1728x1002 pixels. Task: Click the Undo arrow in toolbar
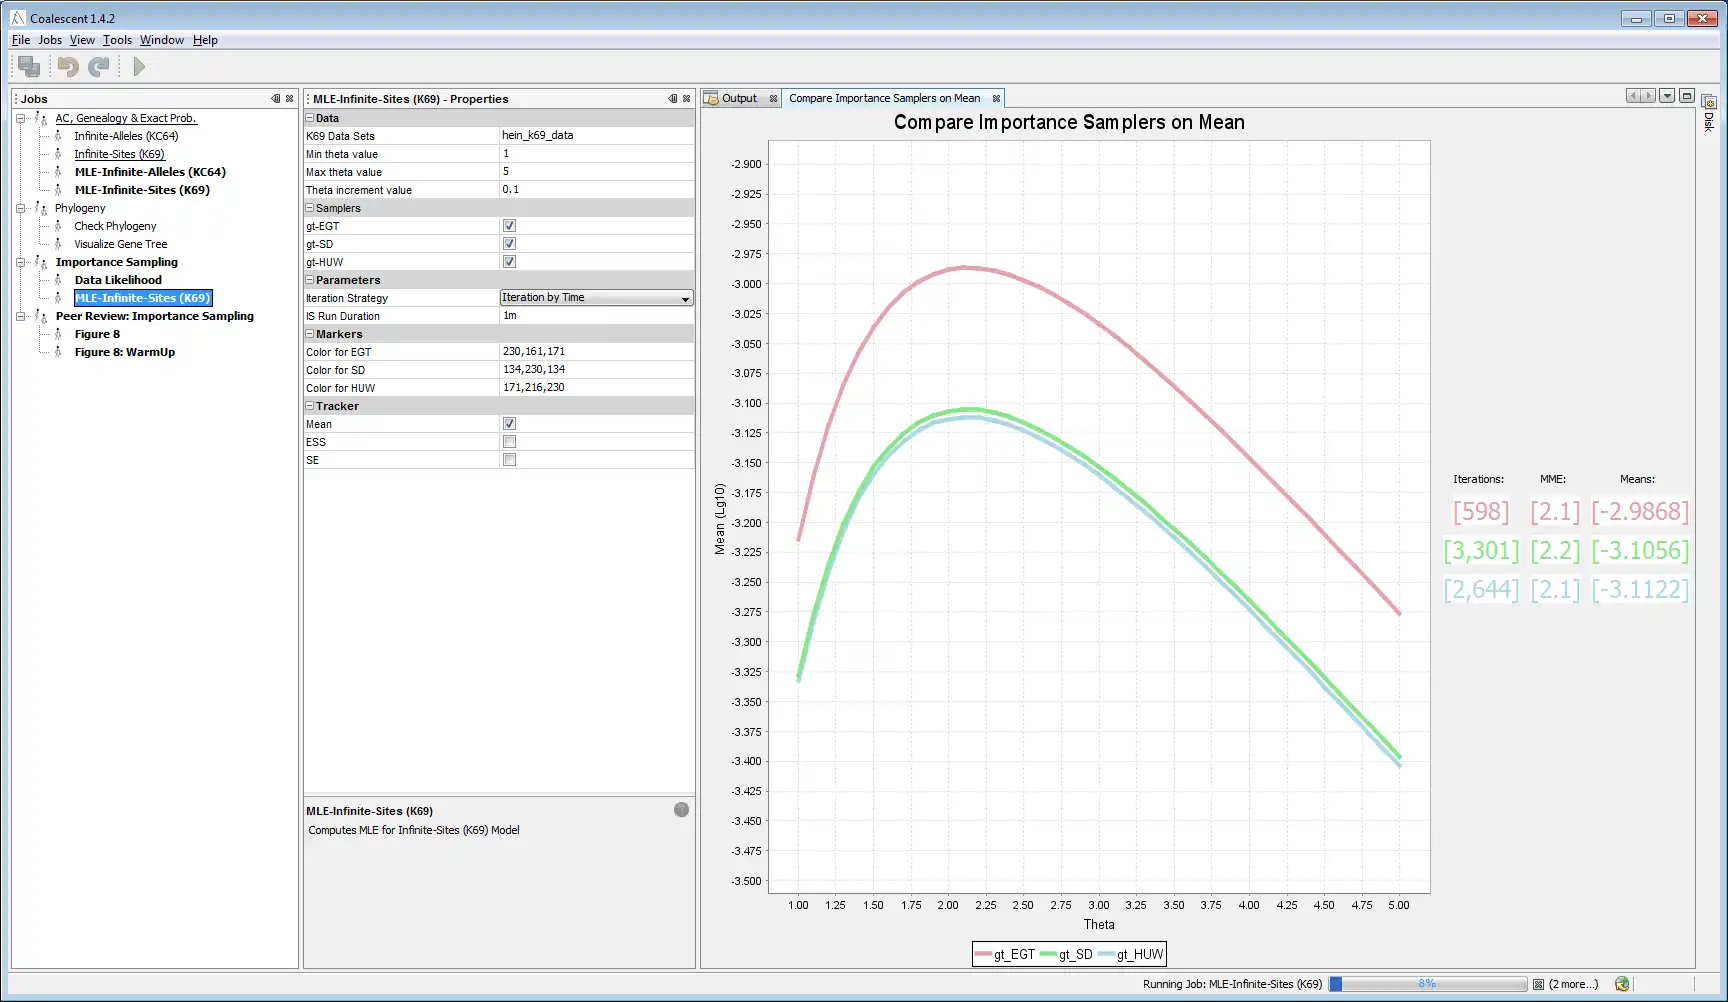tap(68, 67)
